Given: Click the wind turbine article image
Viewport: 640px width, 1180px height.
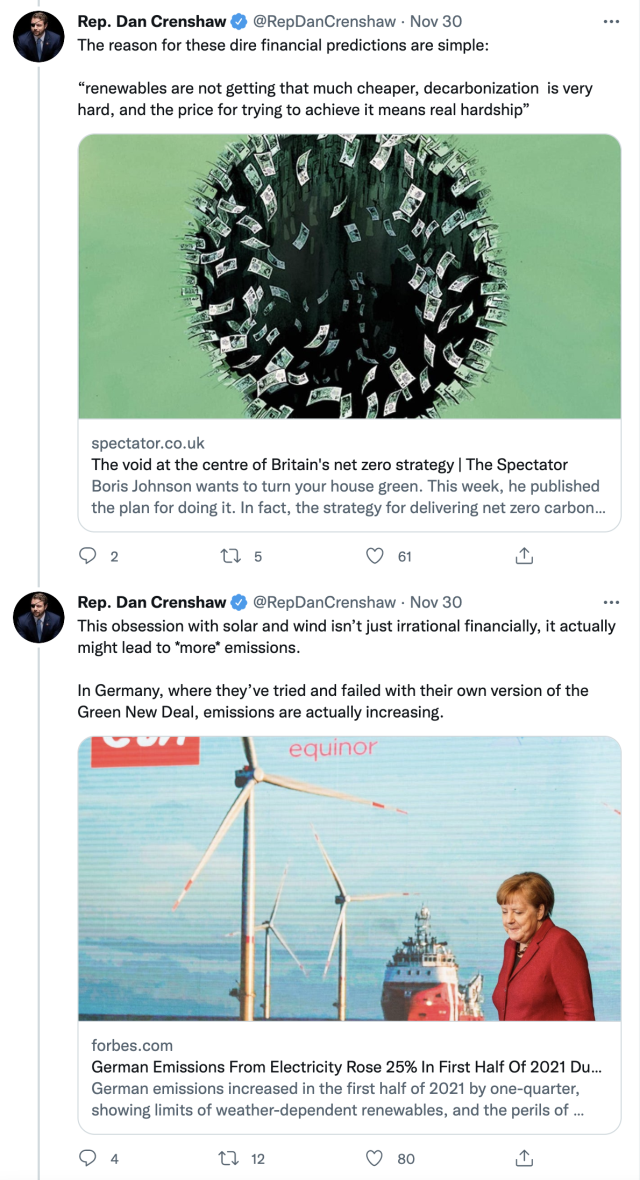Looking at the screenshot, I should coord(349,878).
